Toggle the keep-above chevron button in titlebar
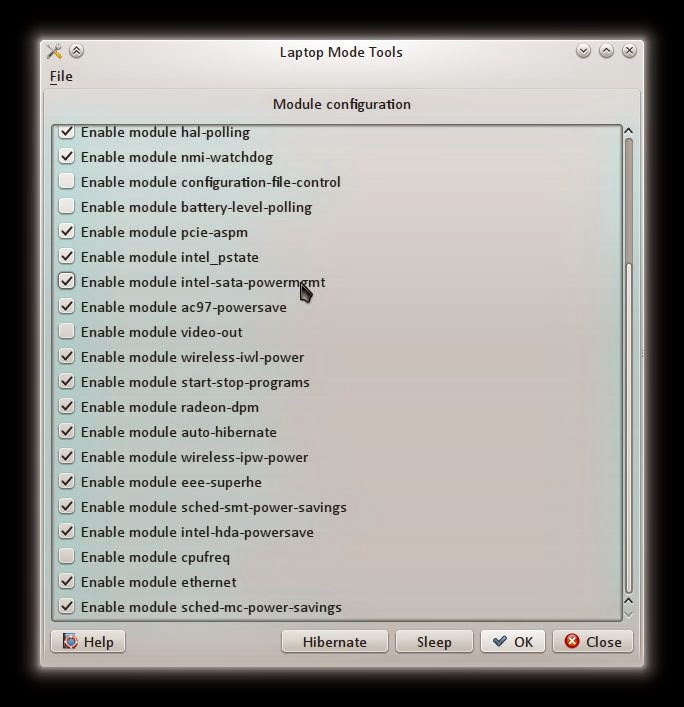Image resolution: width=684 pixels, height=707 pixels. click(77, 51)
